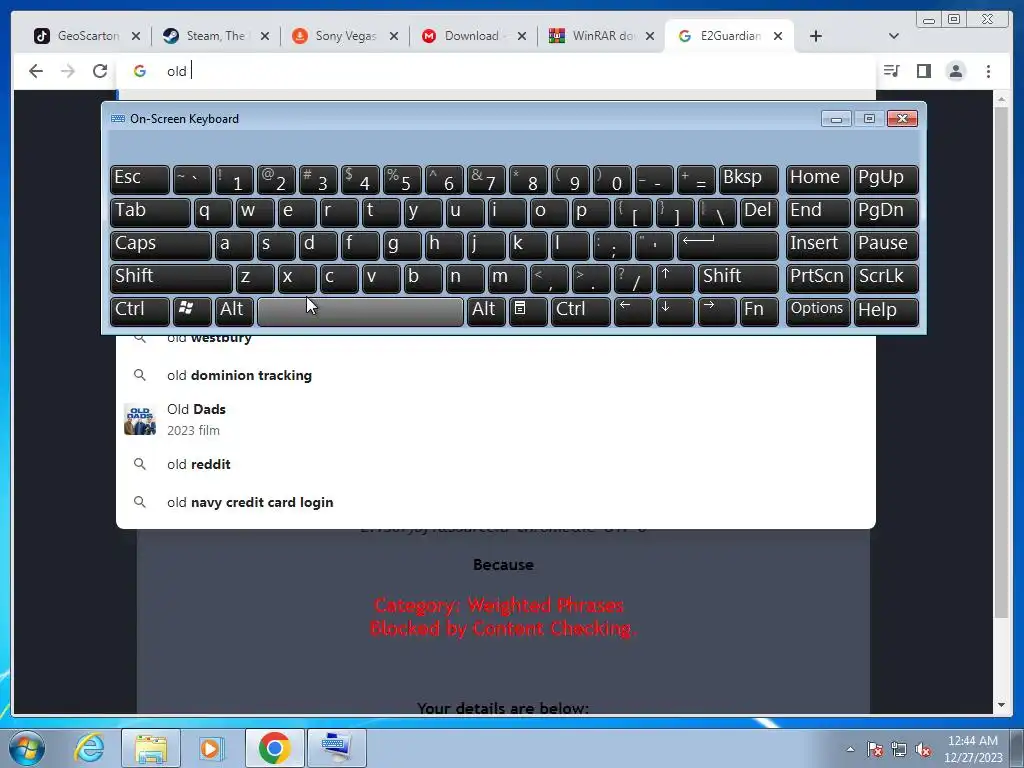
Task: Select 'old navy credit card login' suggestion
Action: click(496, 502)
